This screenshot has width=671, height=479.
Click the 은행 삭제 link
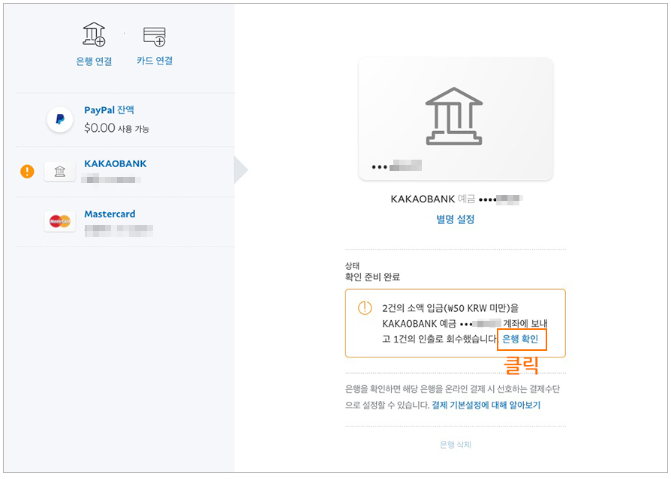pyautogui.click(x=456, y=445)
